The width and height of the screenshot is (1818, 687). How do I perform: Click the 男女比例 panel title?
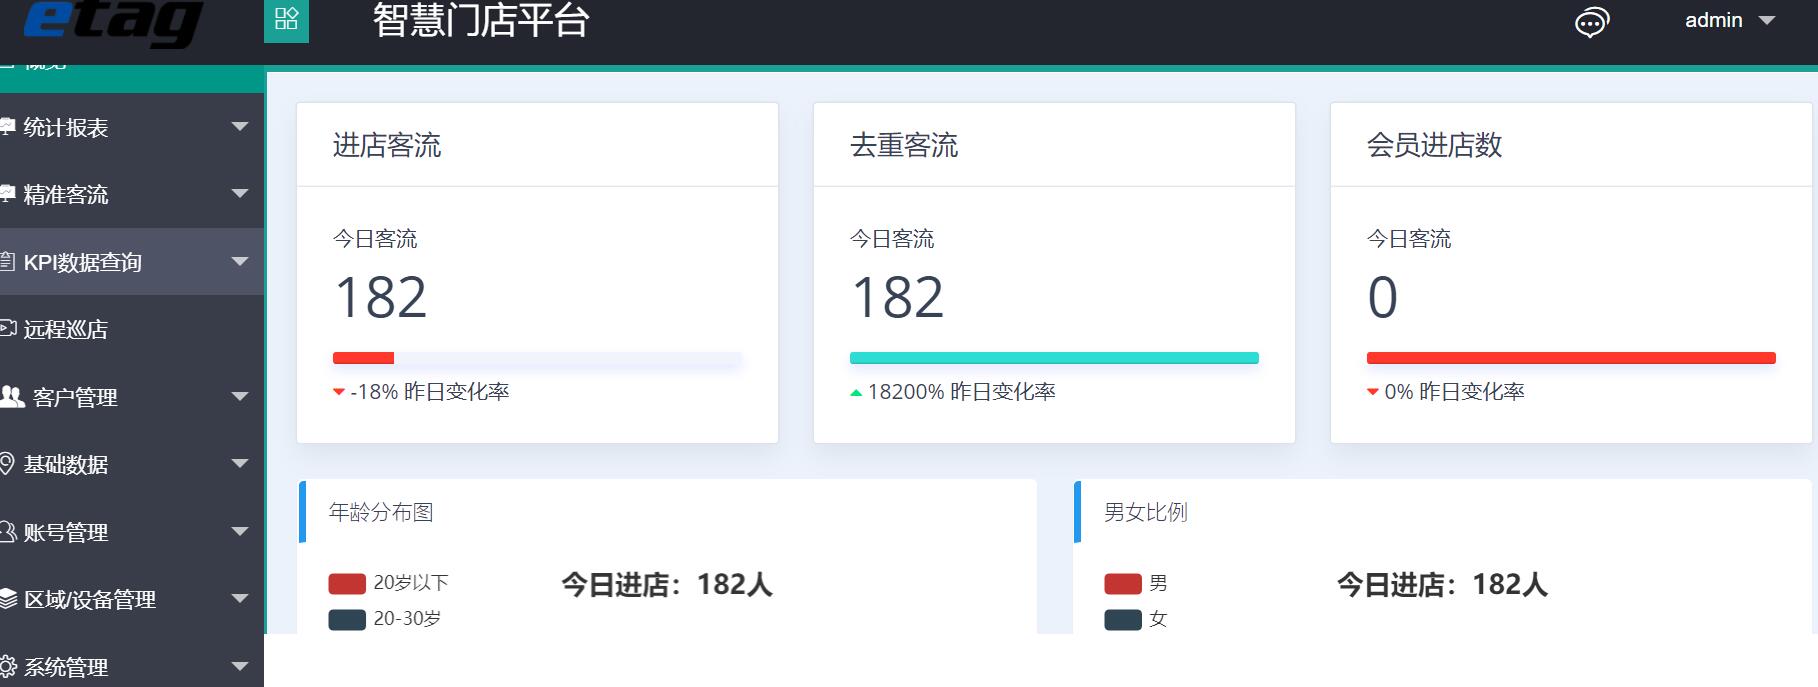[1146, 512]
